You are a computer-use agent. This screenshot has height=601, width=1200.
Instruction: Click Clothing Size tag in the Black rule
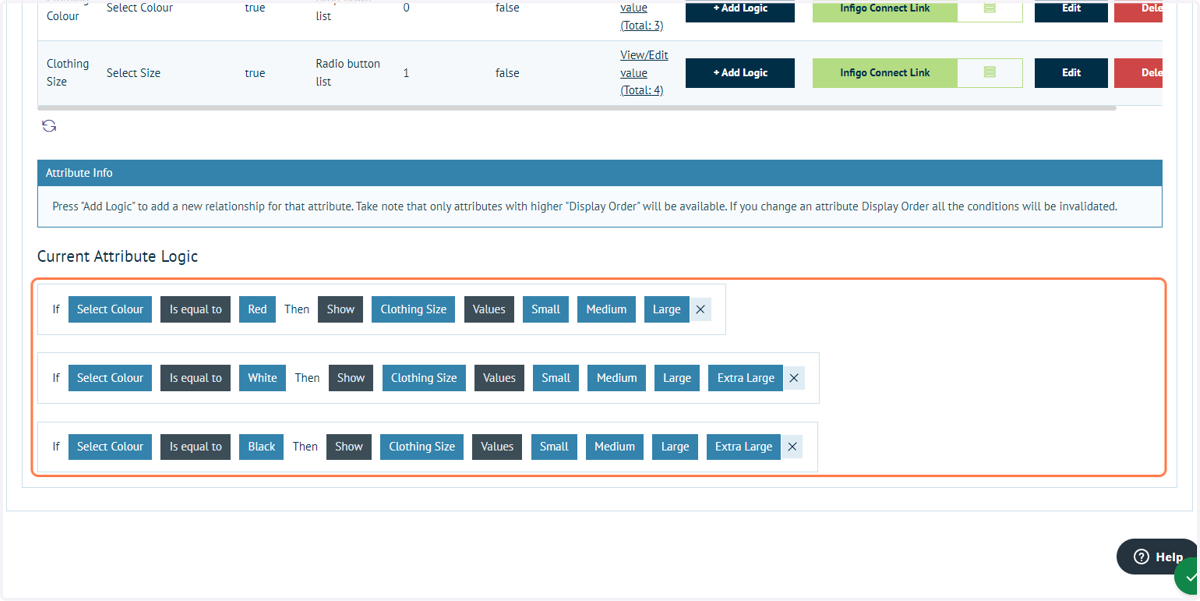(422, 447)
